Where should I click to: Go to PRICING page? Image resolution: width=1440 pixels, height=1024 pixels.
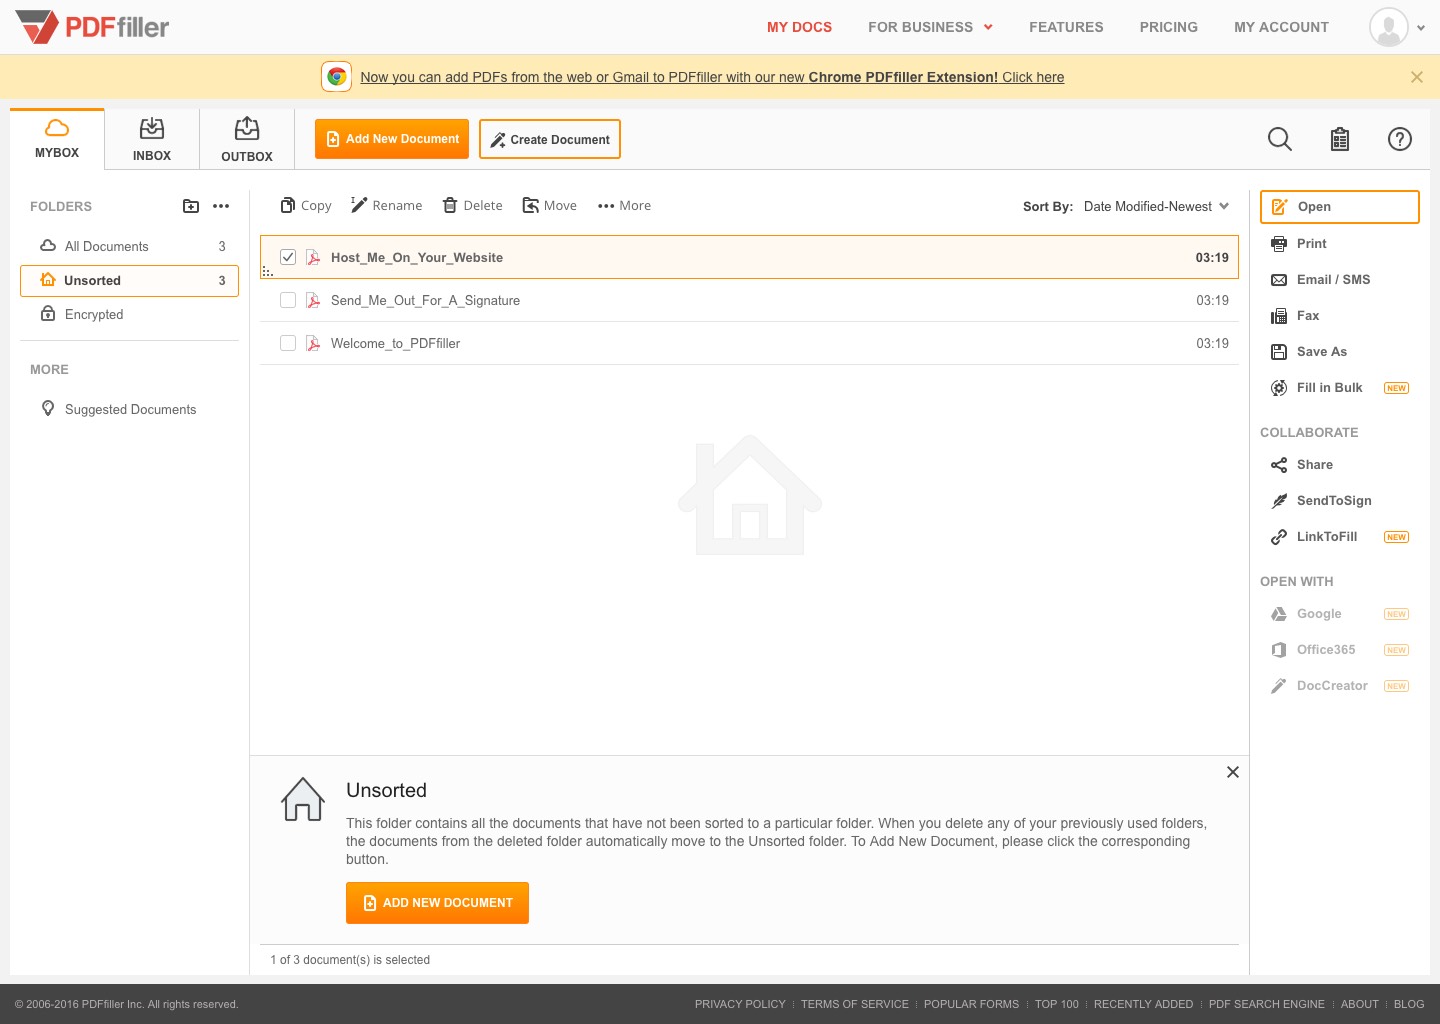pyautogui.click(x=1168, y=27)
